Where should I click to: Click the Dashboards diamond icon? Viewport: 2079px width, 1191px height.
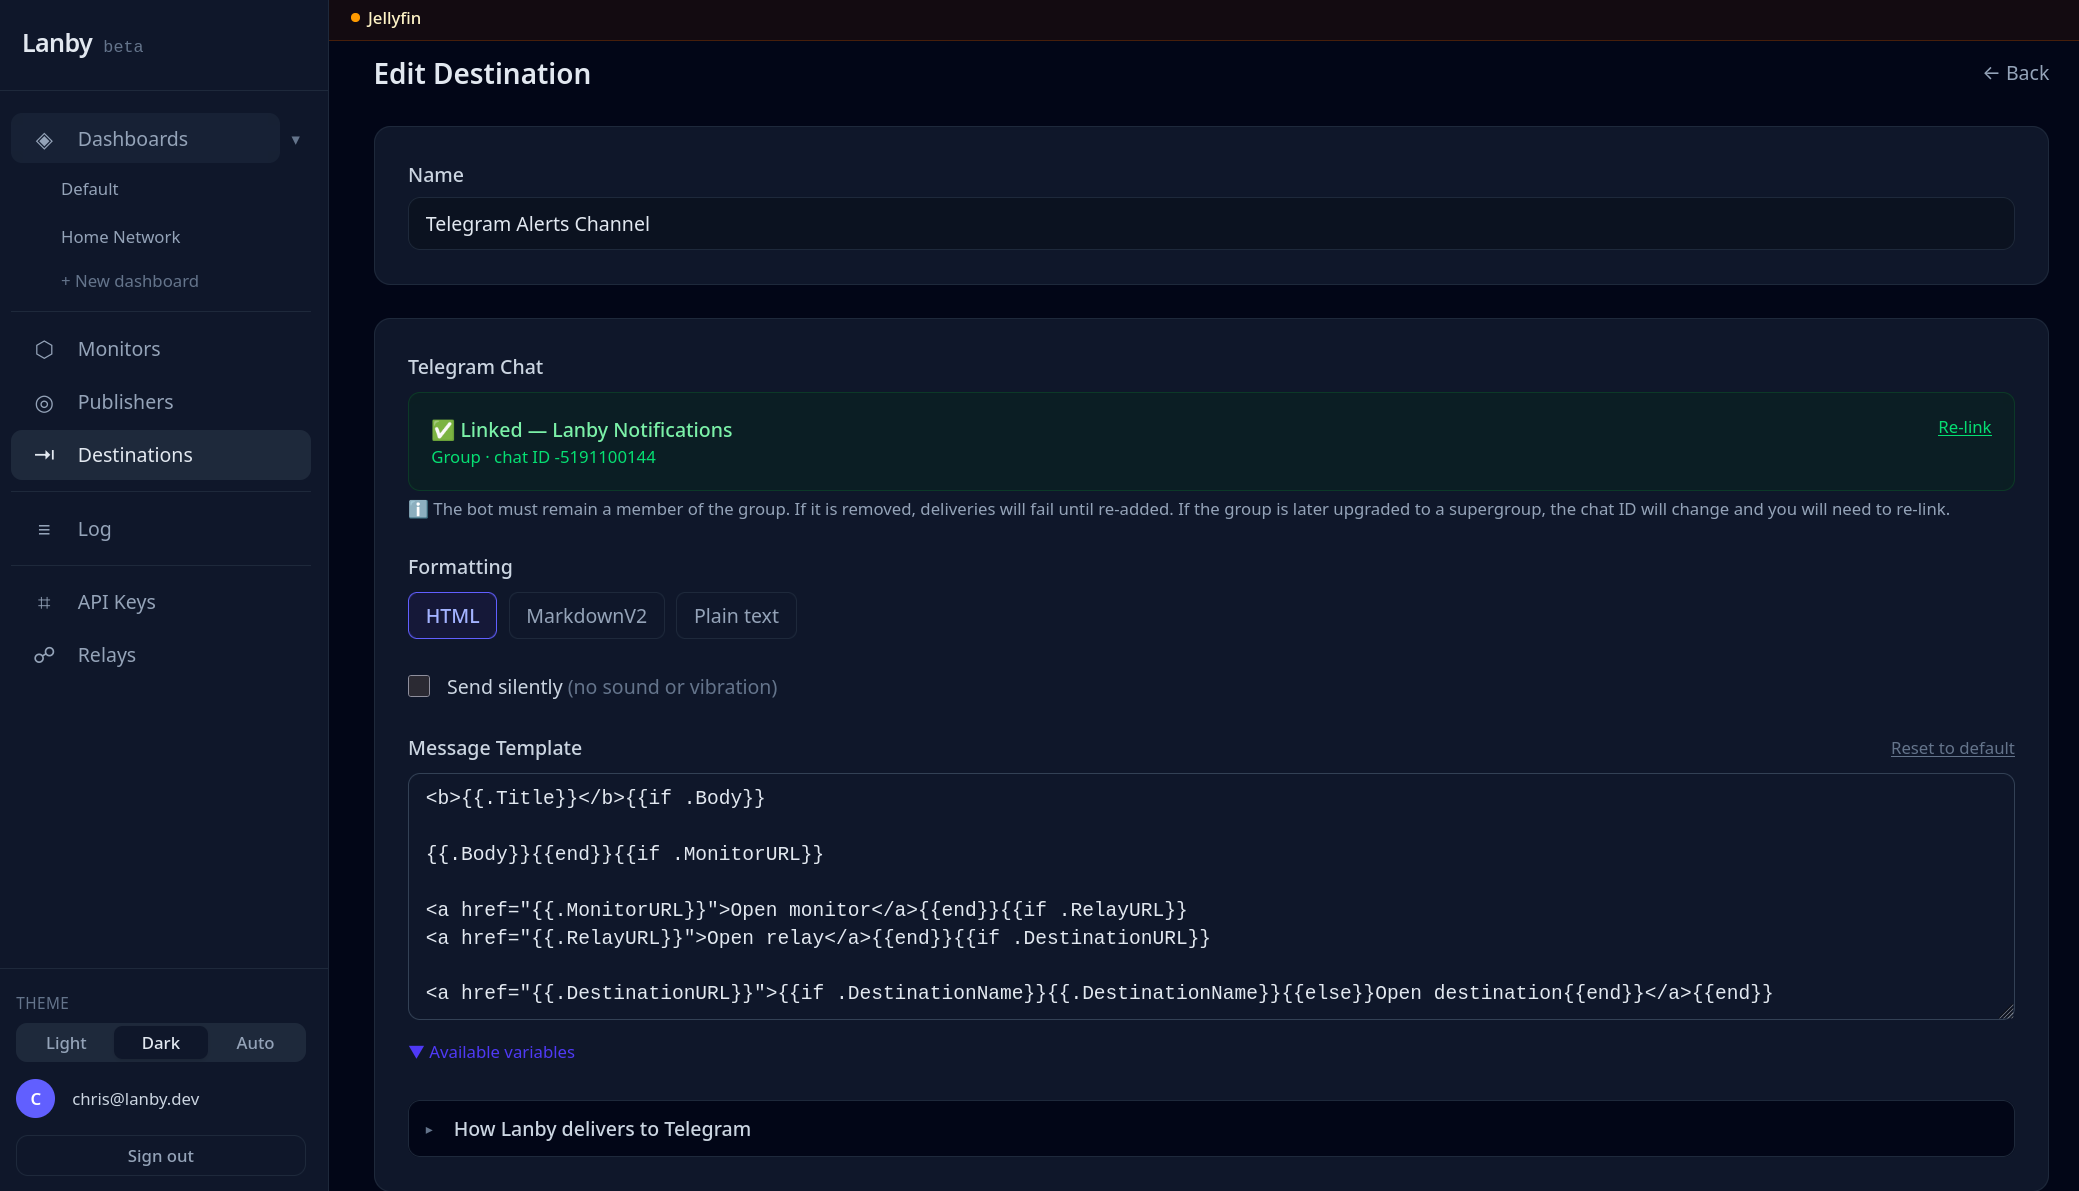pyautogui.click(x=44, y=140)
